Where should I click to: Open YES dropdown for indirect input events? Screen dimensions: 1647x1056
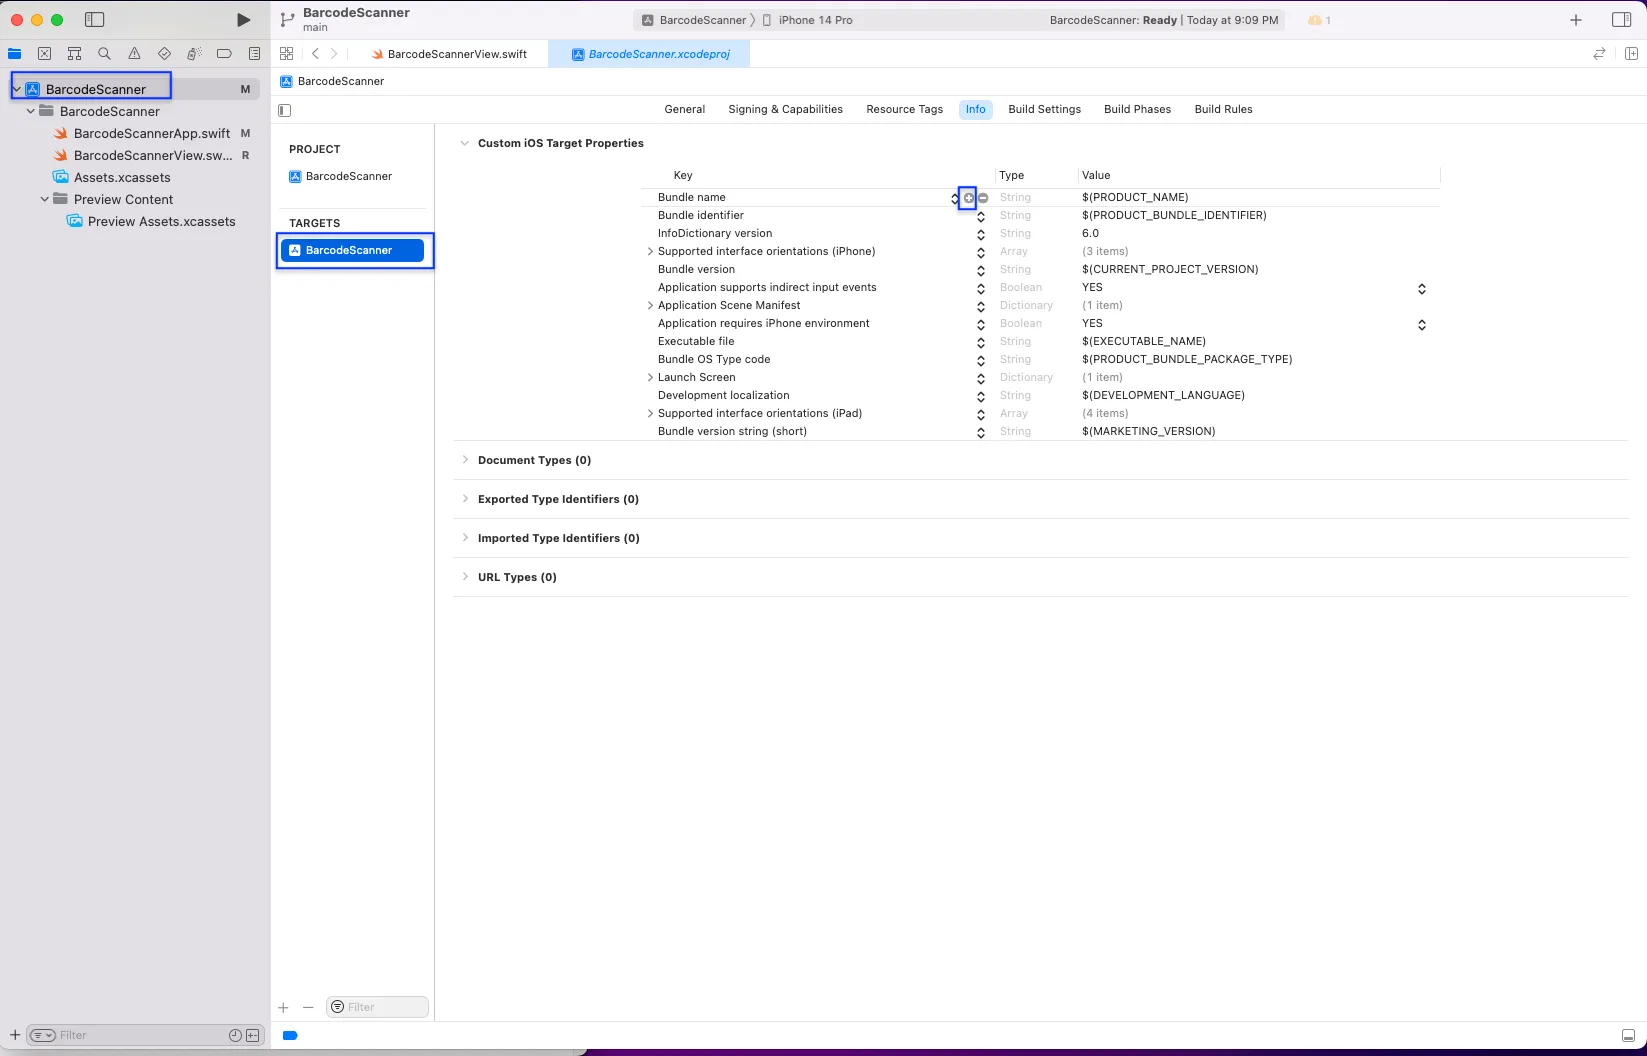point(1421,289)
